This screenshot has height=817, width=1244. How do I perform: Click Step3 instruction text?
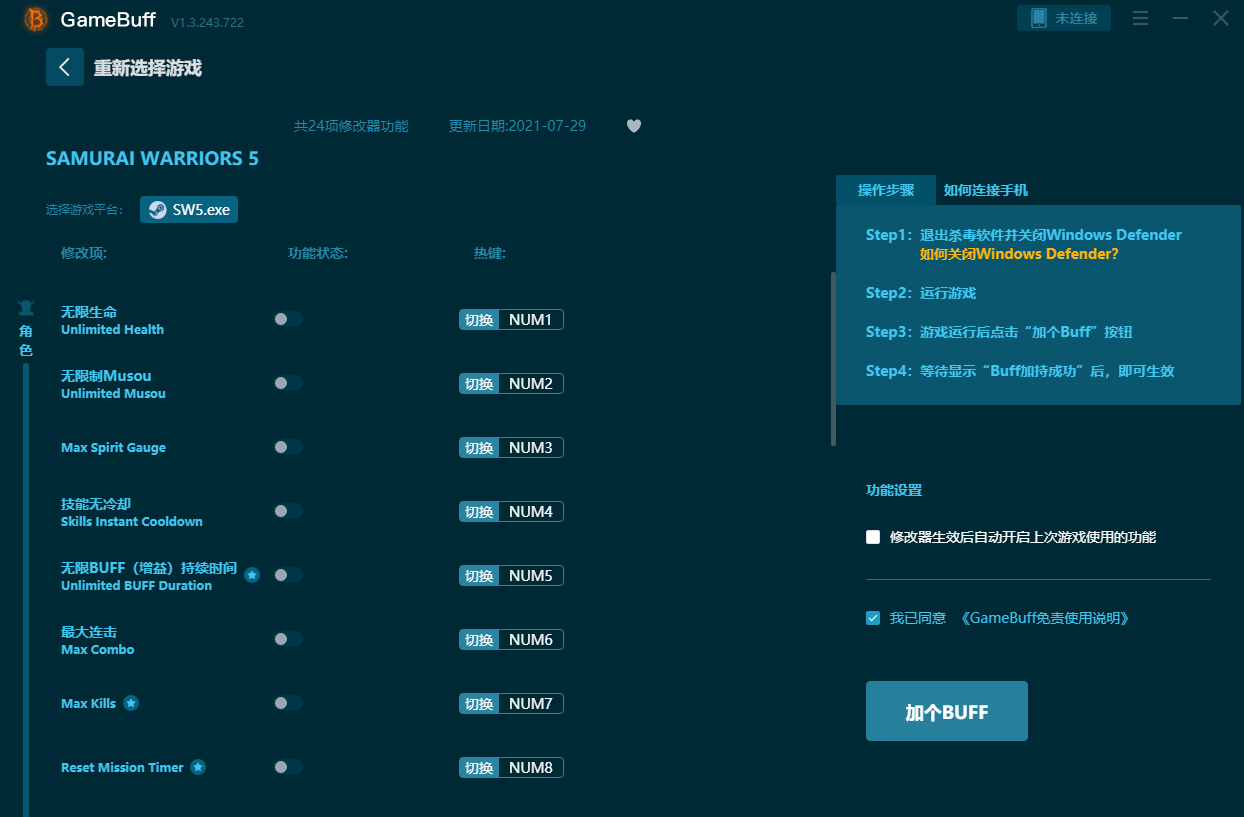pos(999,332)
